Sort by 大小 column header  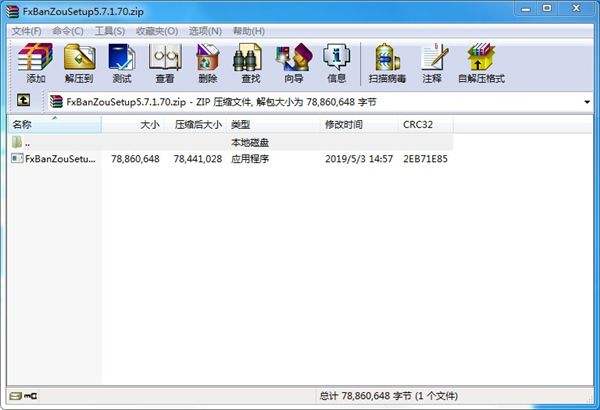[x=133, y=124]
